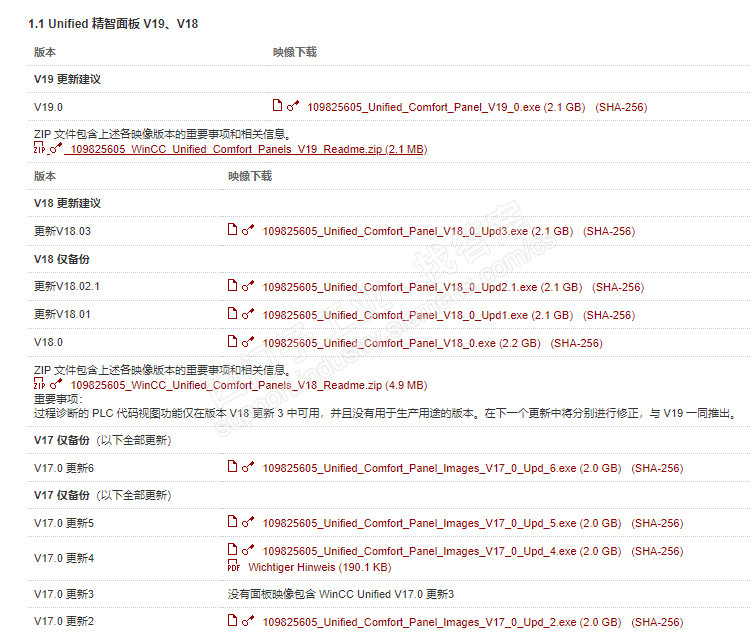Download 109825605_Unified_Comfort_Panel_V19_0.exe file
The image size is (751, 635).
pos(446,107)
